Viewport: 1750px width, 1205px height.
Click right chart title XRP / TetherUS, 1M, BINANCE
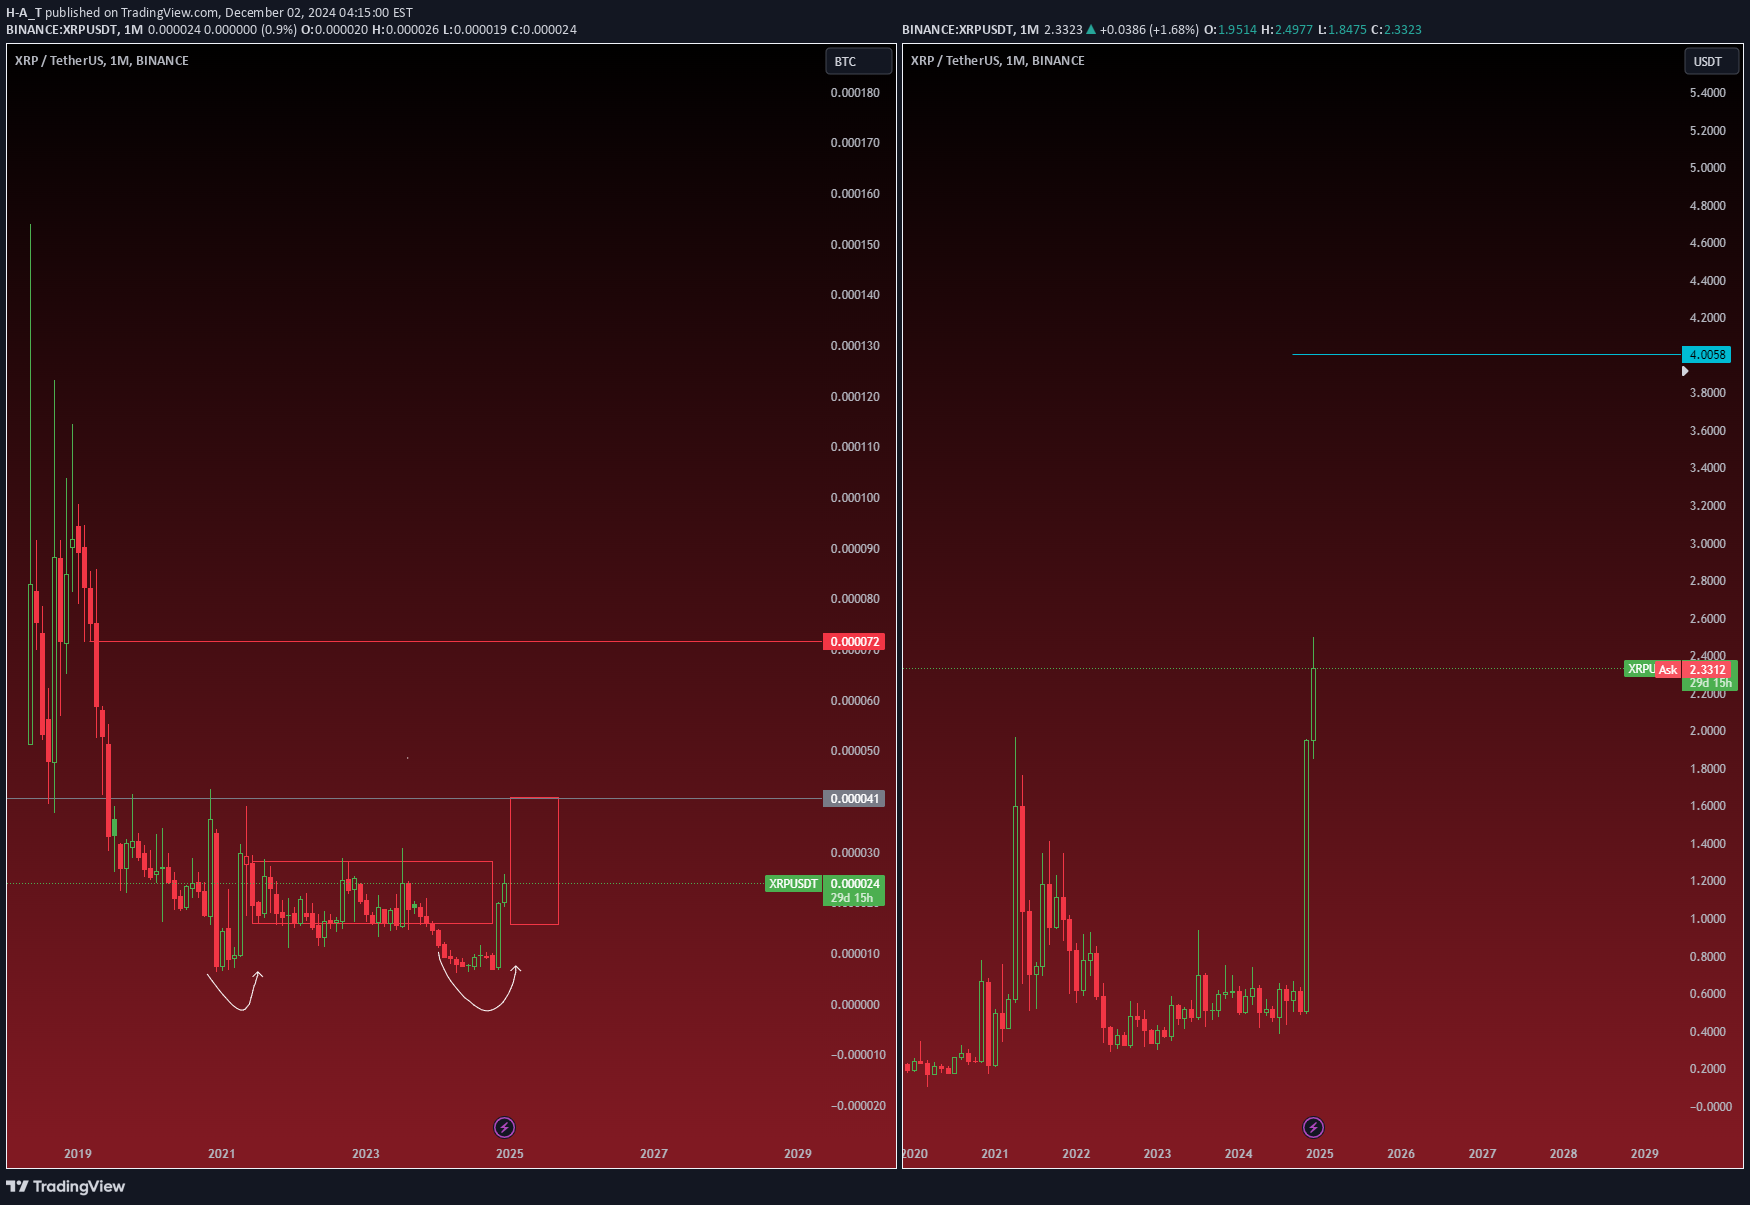coord(998,61)
